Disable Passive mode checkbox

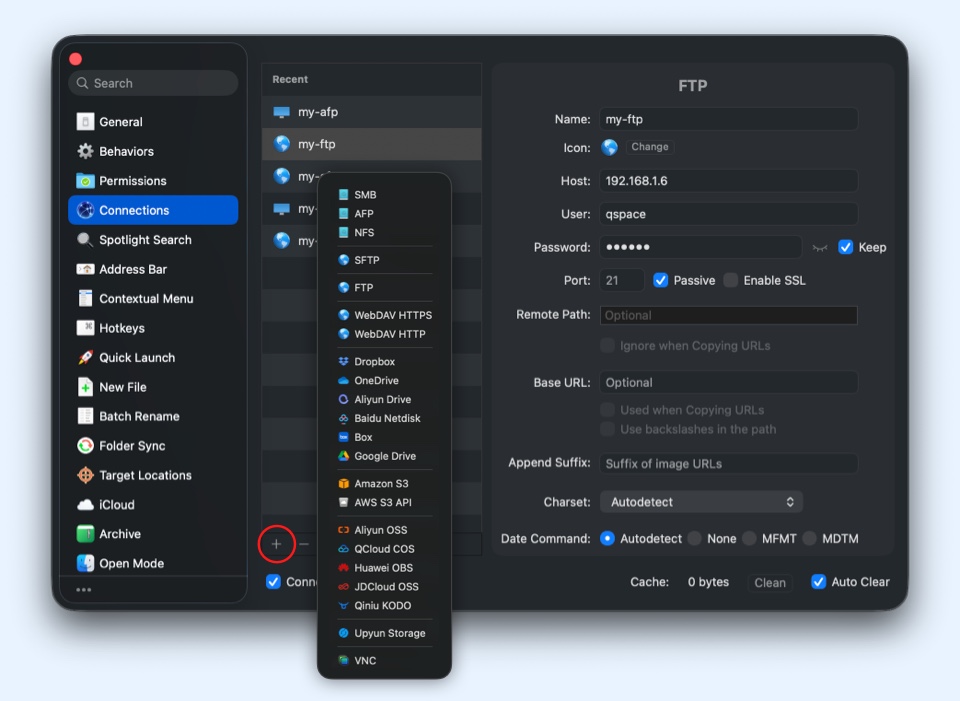pos(661,280)
